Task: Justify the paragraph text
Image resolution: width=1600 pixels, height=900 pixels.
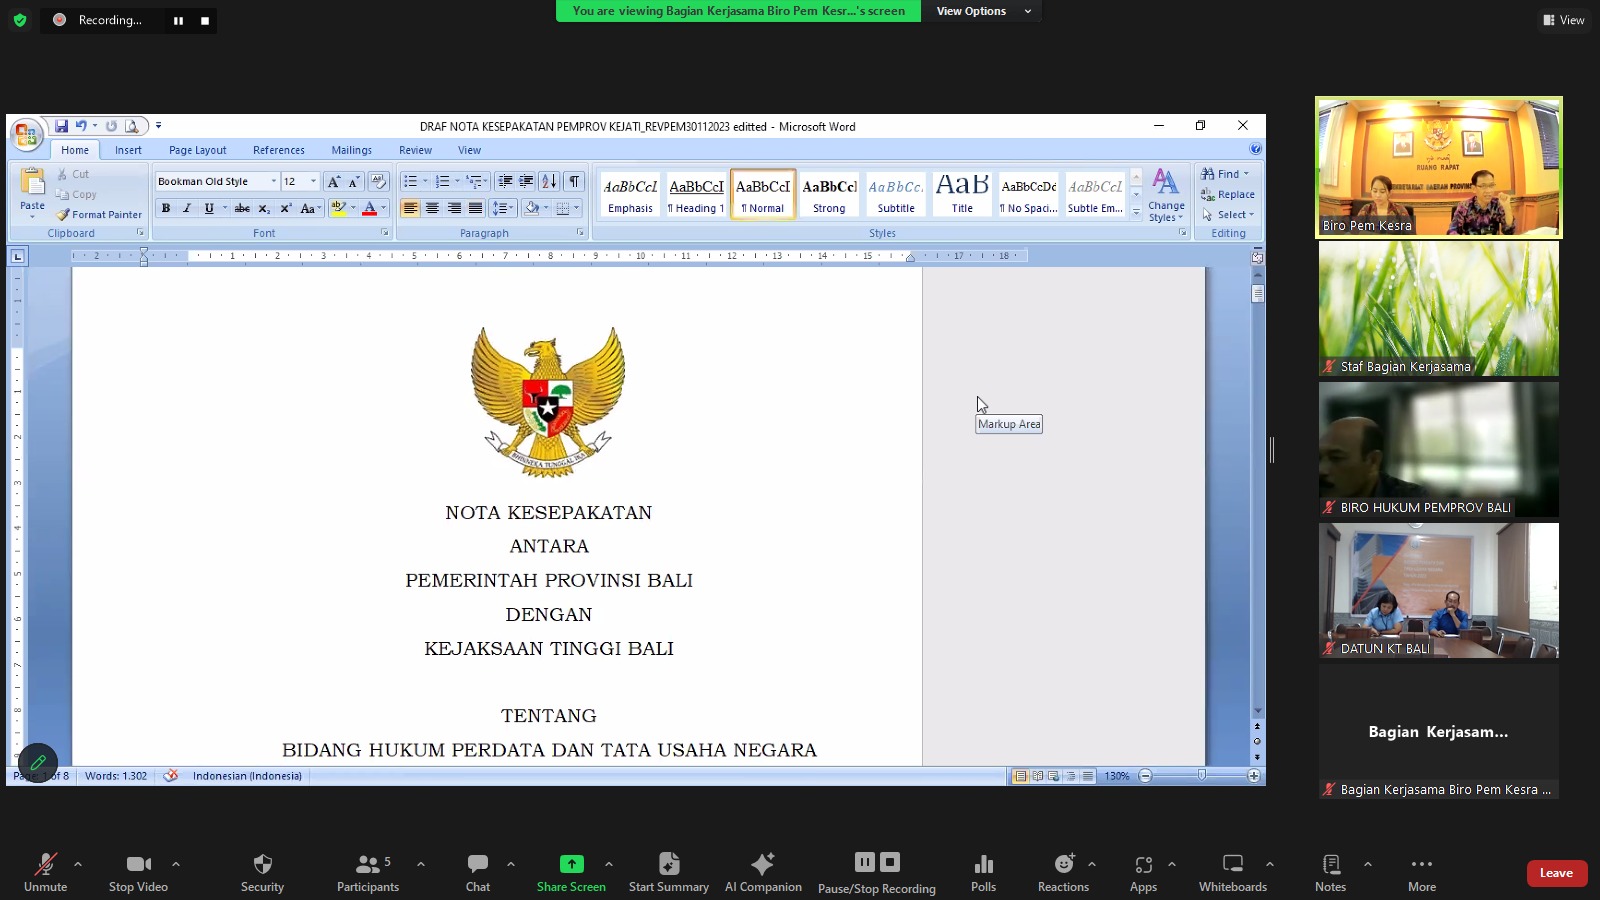Action: [x=476, y=208]
